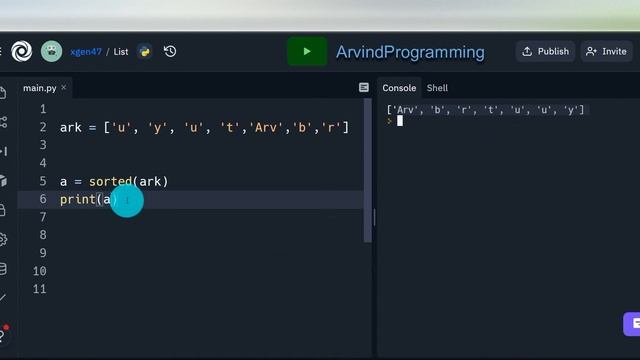Open the Settings gear sidebar icon

coord(3,239)
